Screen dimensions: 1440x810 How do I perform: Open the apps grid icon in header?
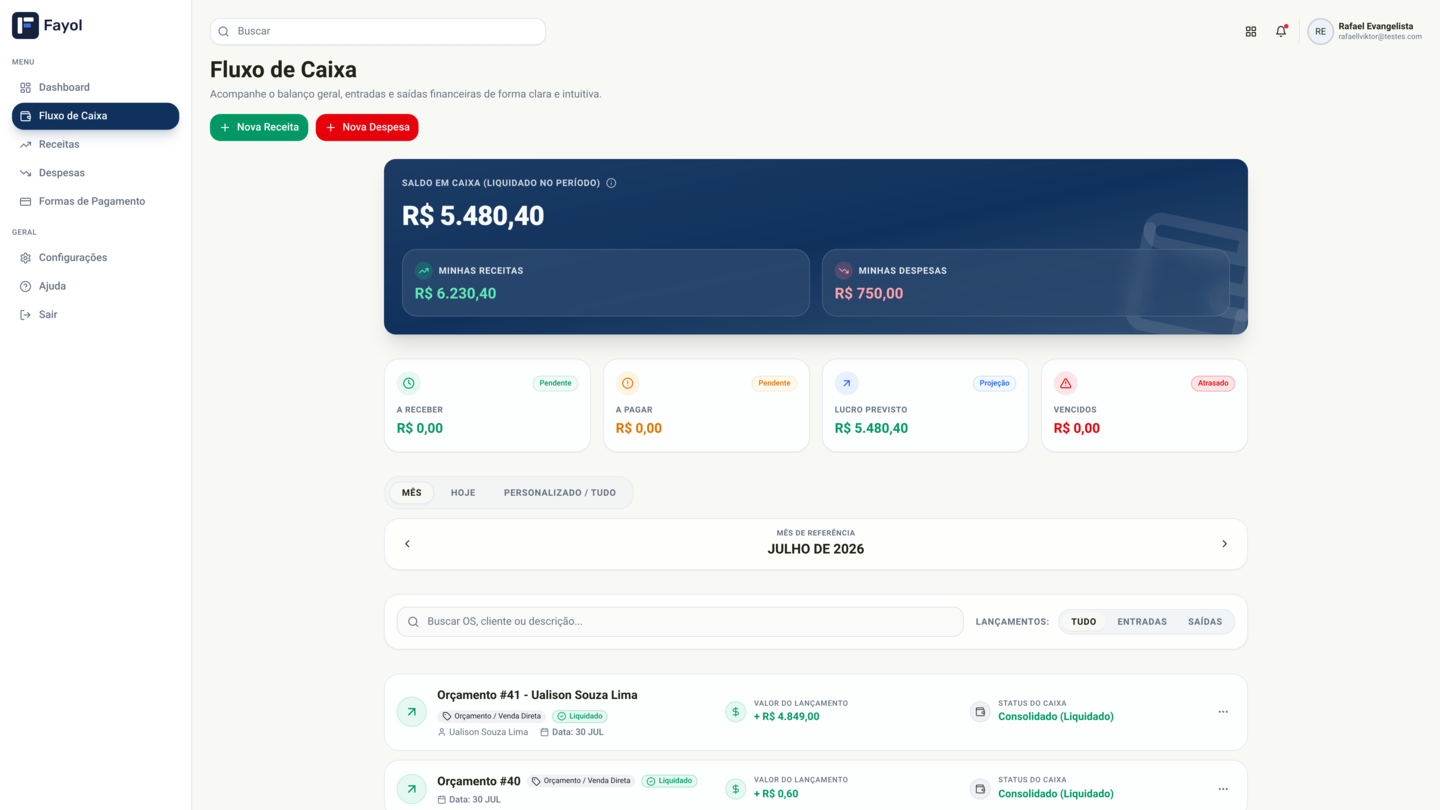point(1251,32)
